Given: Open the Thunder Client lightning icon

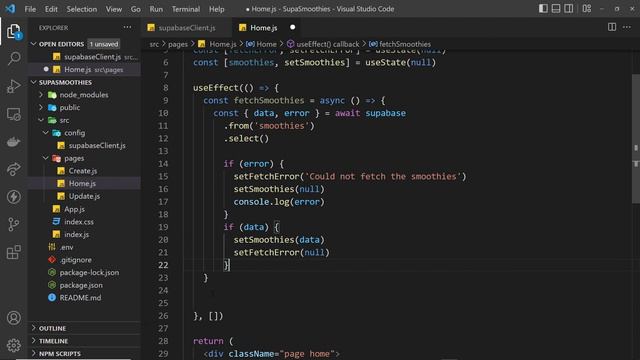Looking at the screenshot, I should point(13,197).
